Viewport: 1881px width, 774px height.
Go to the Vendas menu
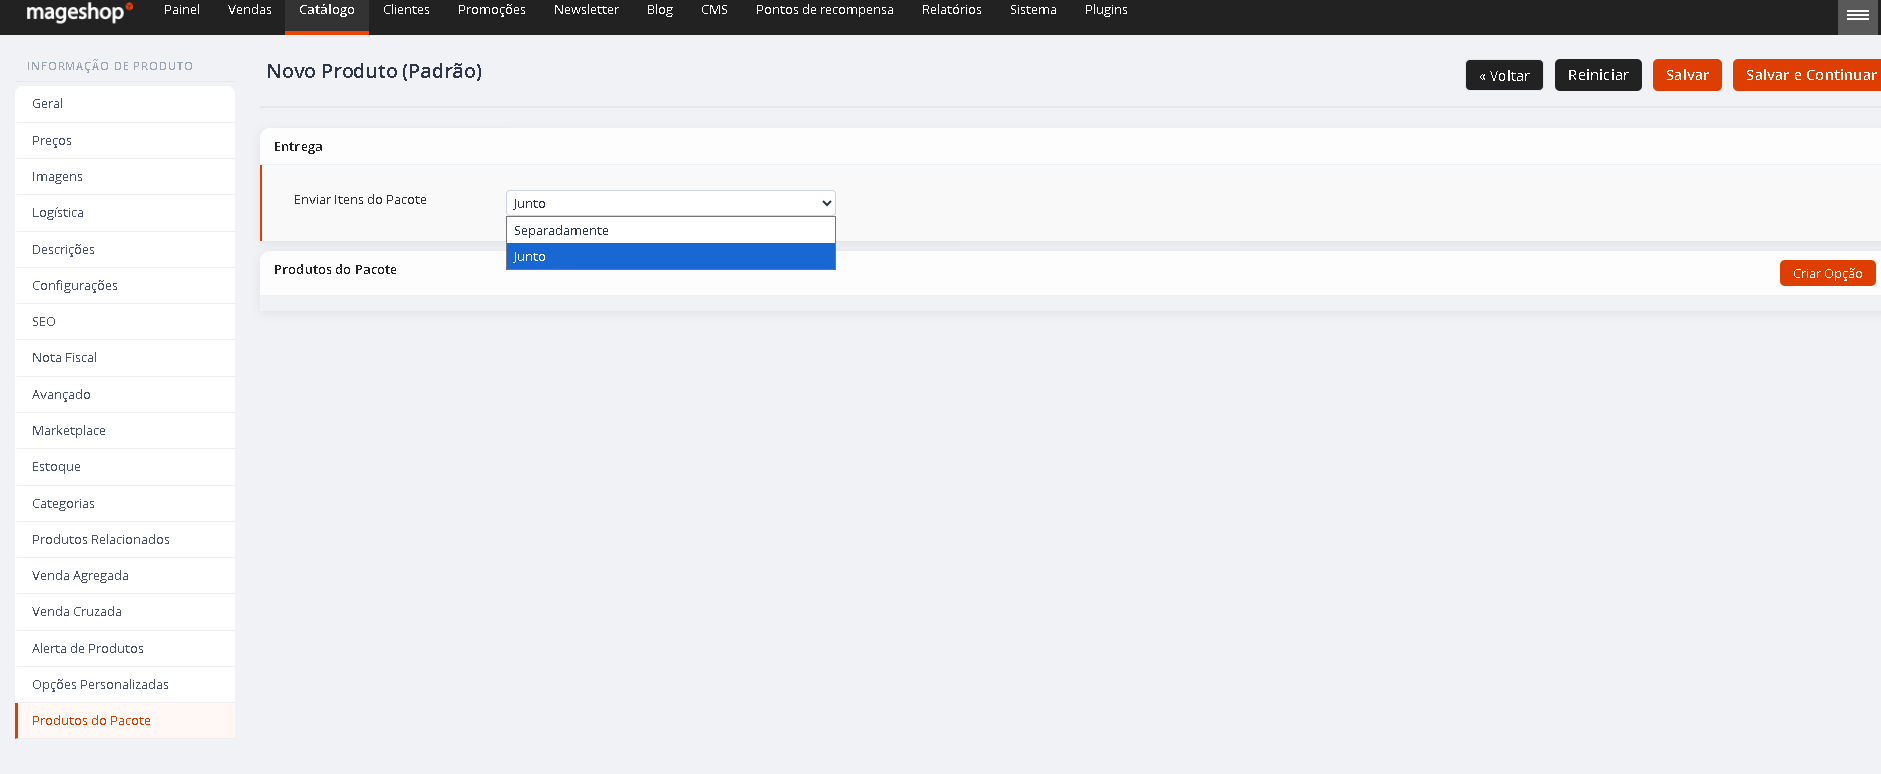click(x=250, y=10)
